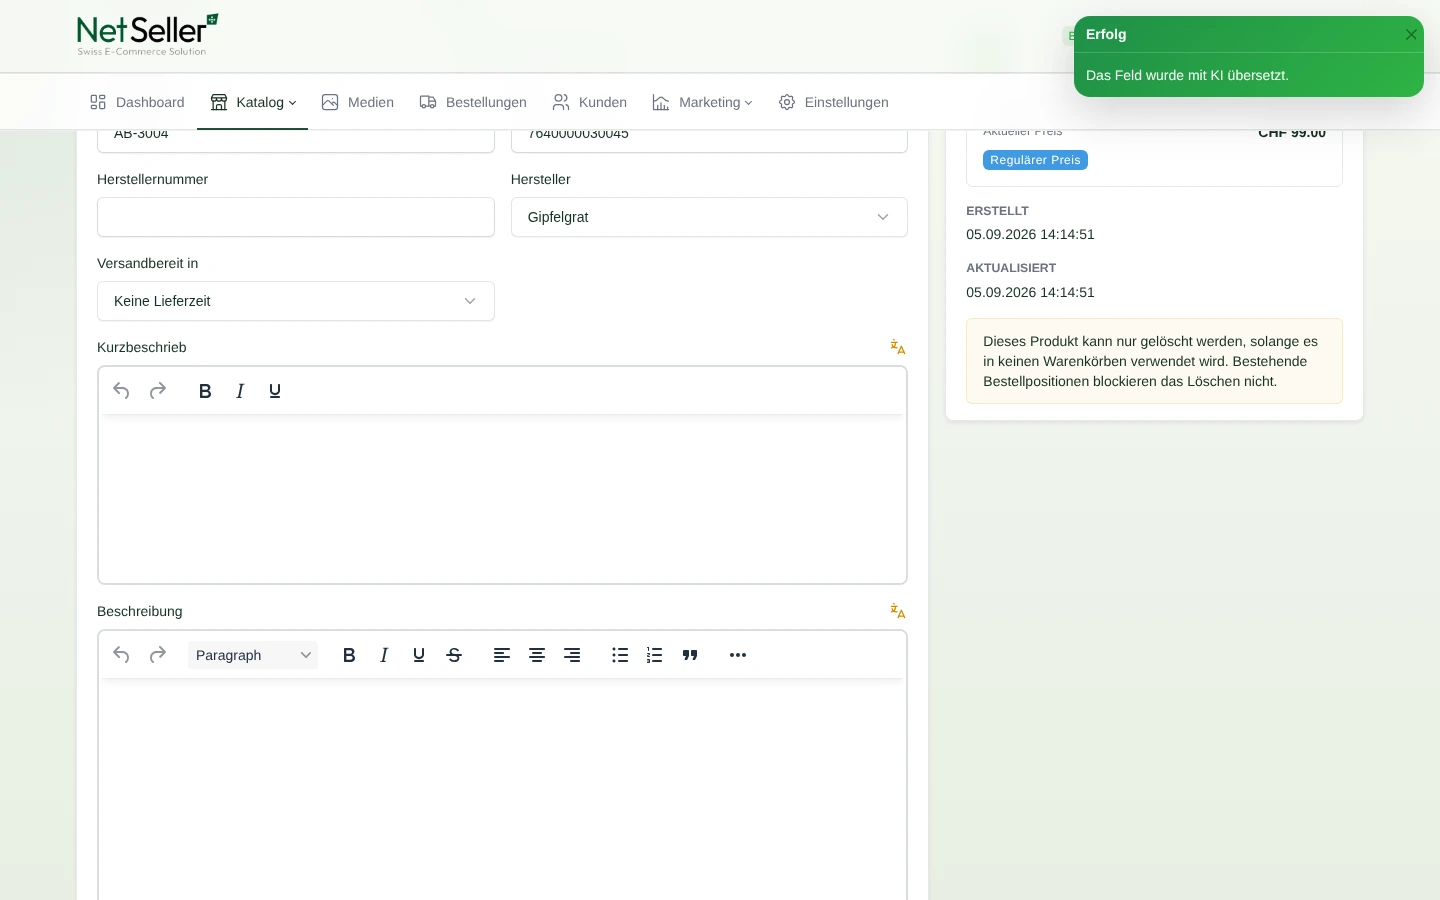Viewport: 1440px width, 900px height.
Task: Open the Versandbereit in dropdown
Action: pos(296,301)
